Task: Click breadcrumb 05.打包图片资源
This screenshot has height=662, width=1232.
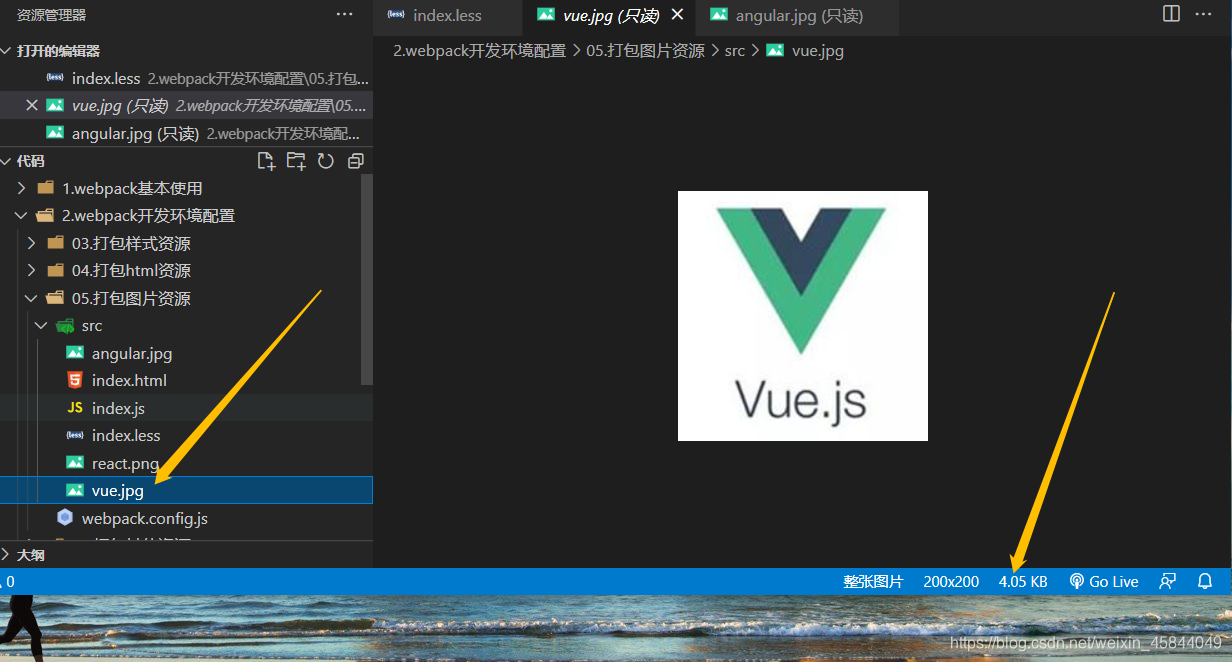Action: [x=645, y=50]
